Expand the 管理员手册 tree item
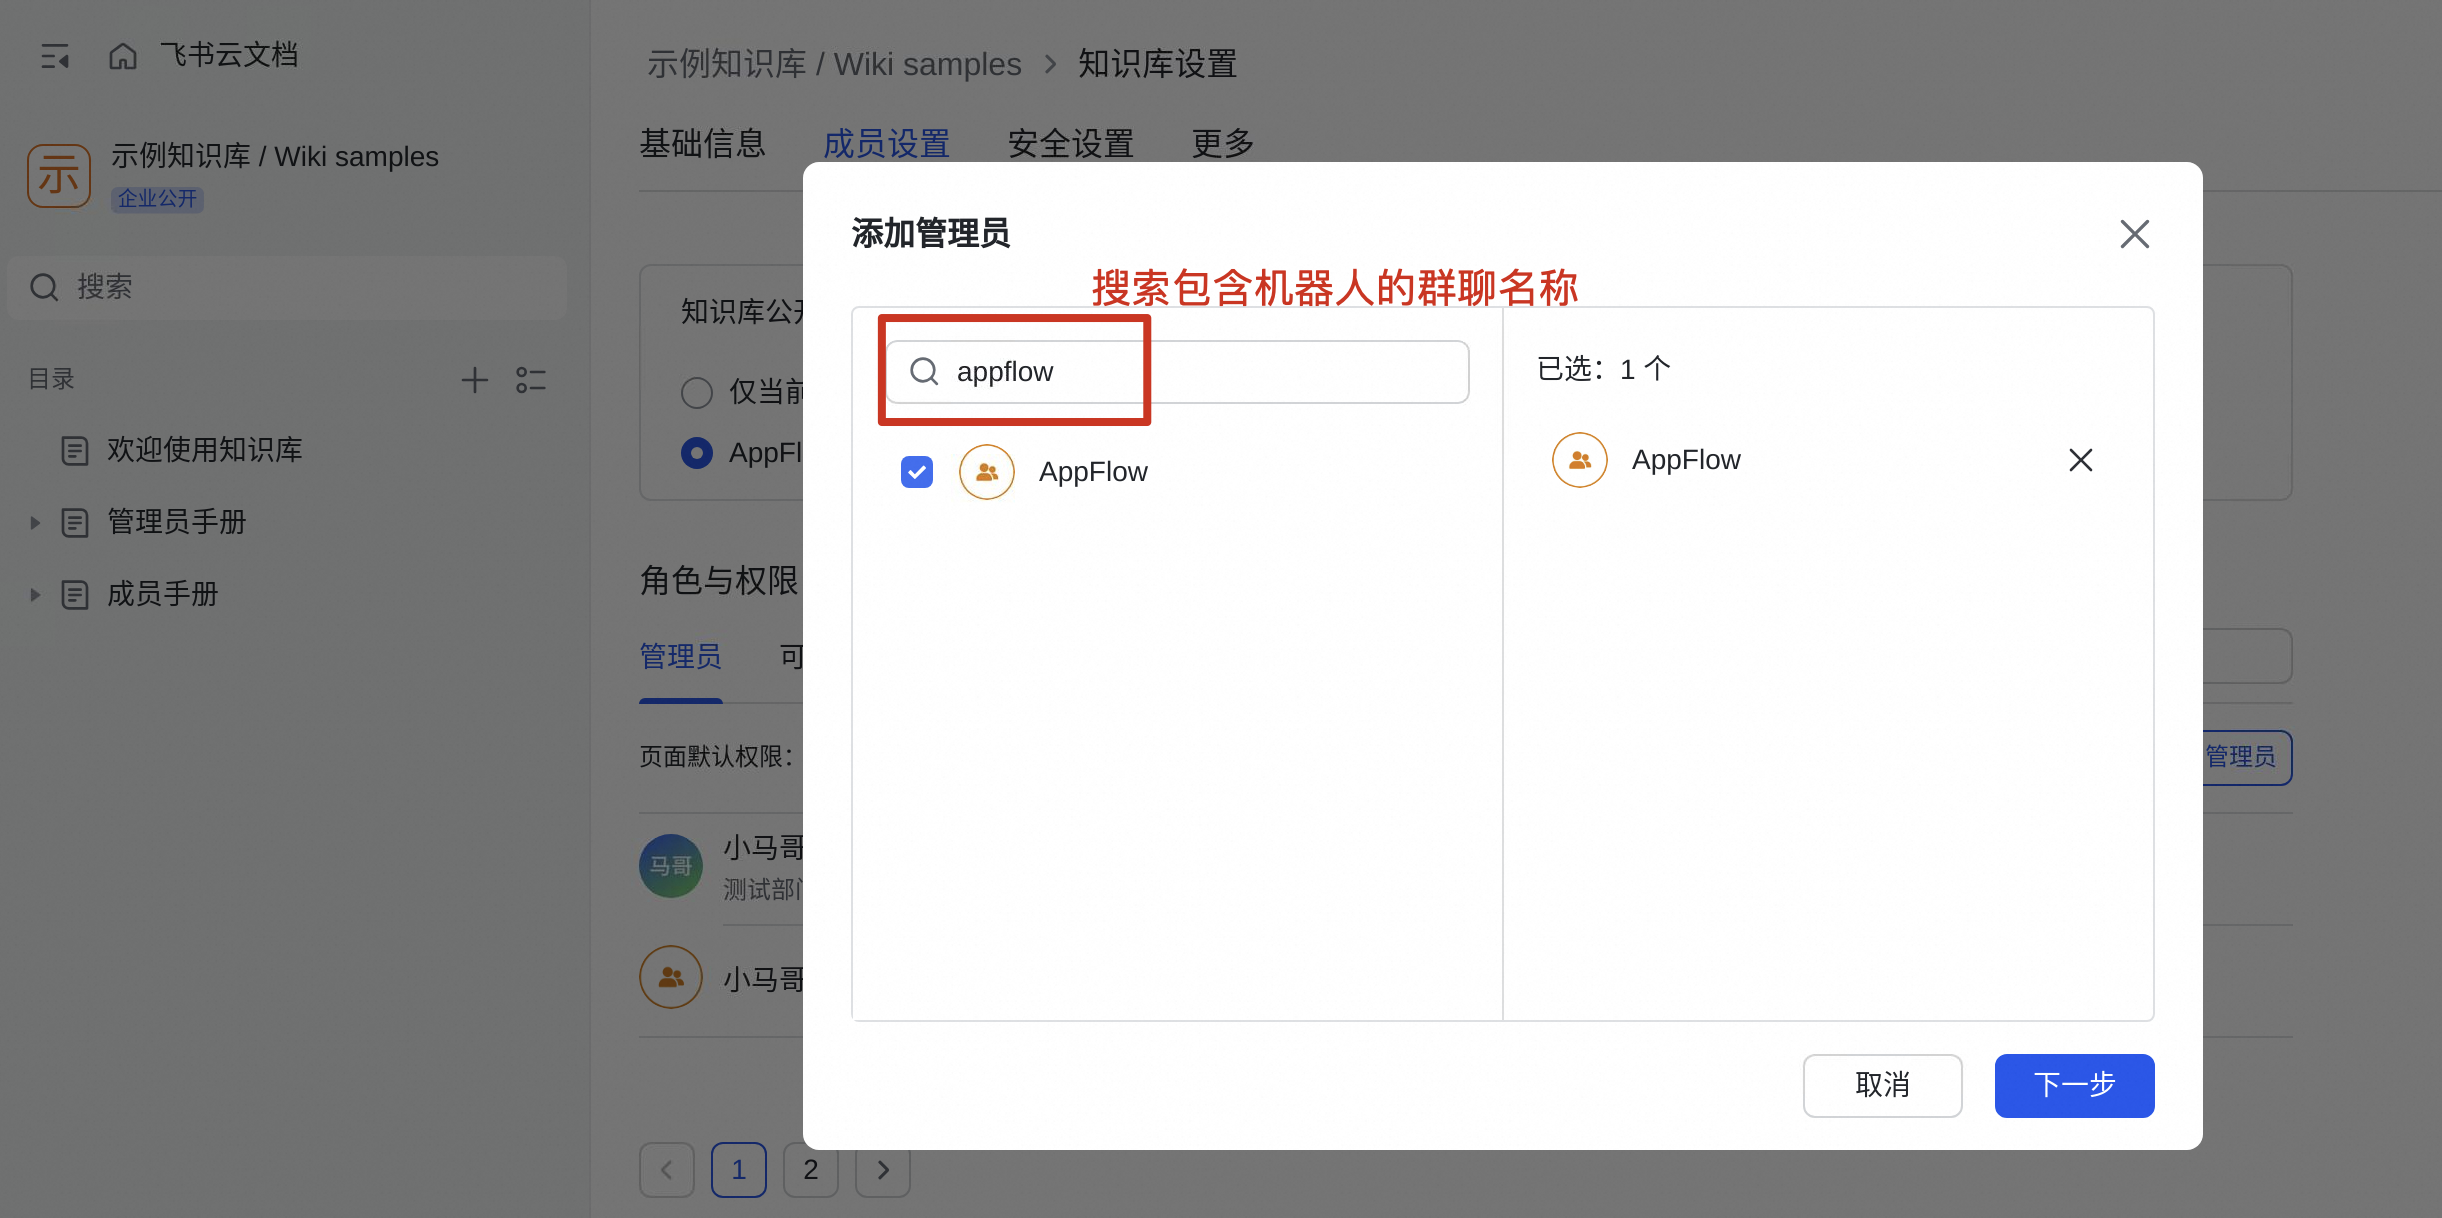The image size is (2442, 1218). pos(35,522)
